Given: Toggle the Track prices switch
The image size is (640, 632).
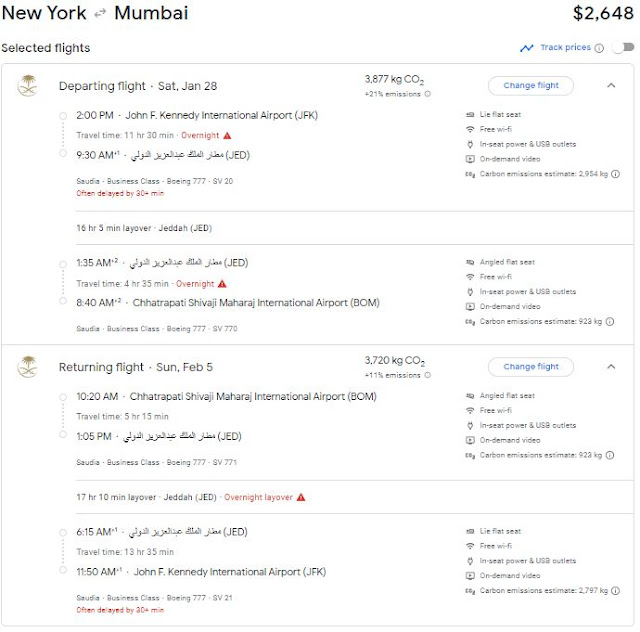Looking at the screenshot, I should coord(623,47).
